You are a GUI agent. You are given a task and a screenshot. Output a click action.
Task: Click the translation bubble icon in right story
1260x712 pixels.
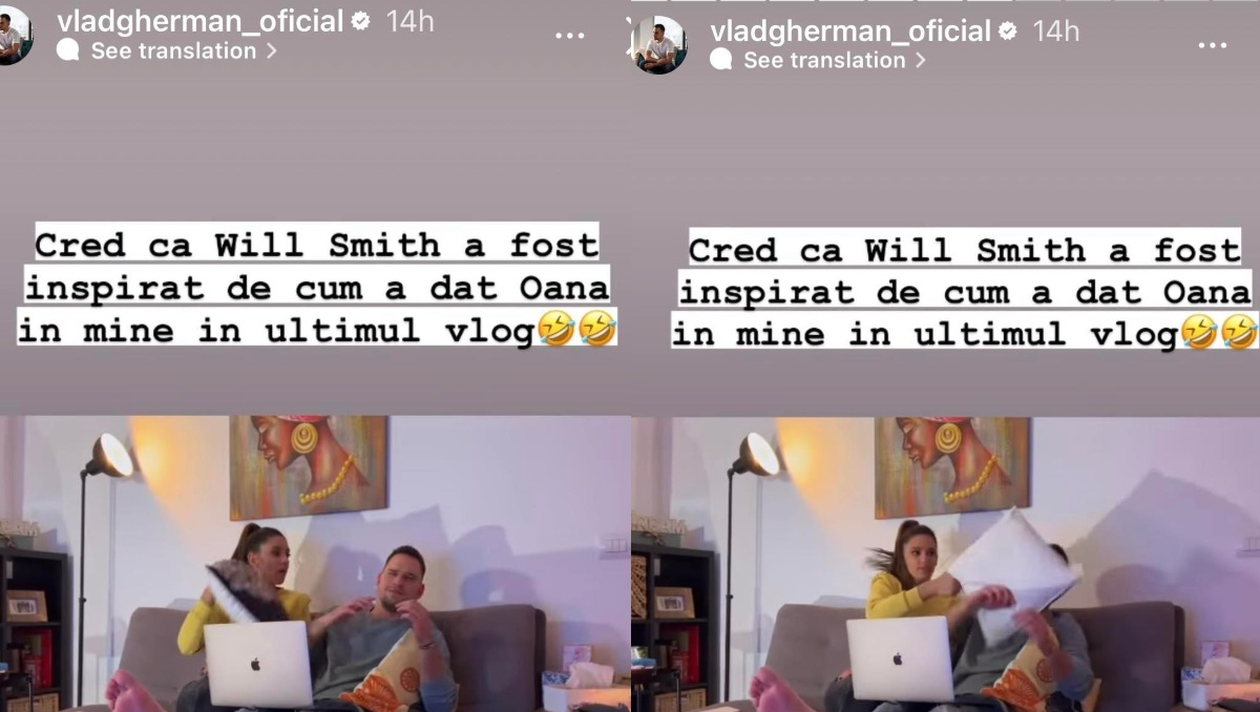tap(721, 60)
